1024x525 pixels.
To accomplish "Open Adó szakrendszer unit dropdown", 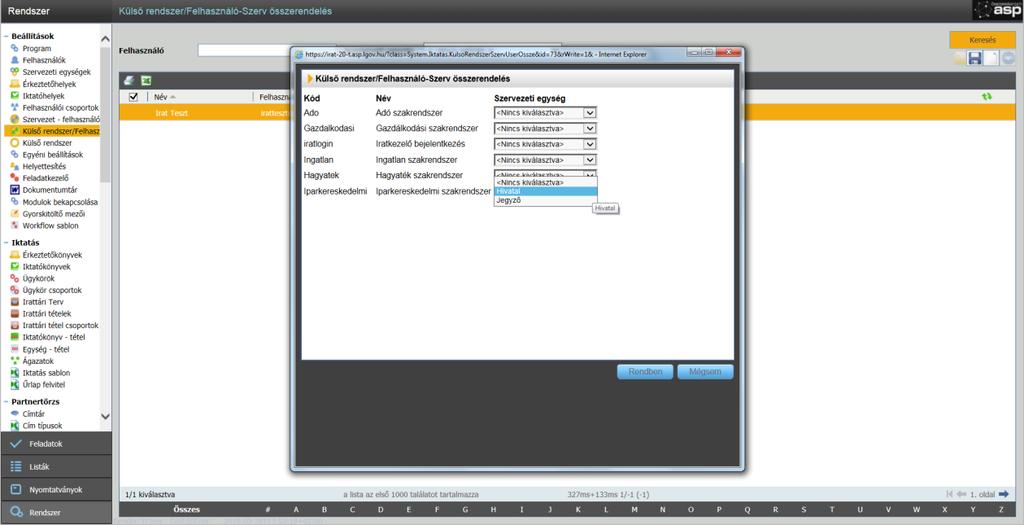I will tap(545, 113).
